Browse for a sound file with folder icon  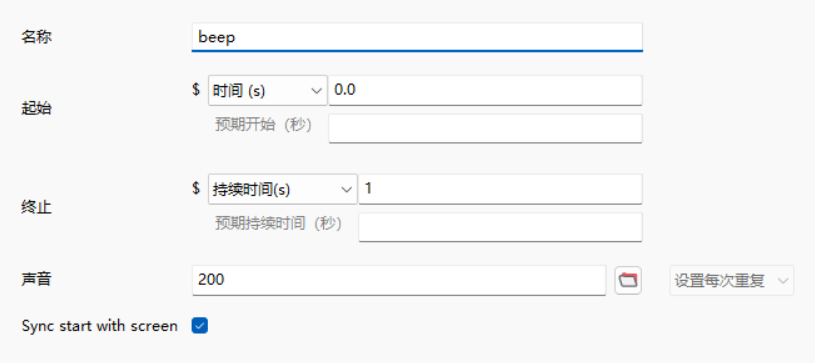(628, 281)
